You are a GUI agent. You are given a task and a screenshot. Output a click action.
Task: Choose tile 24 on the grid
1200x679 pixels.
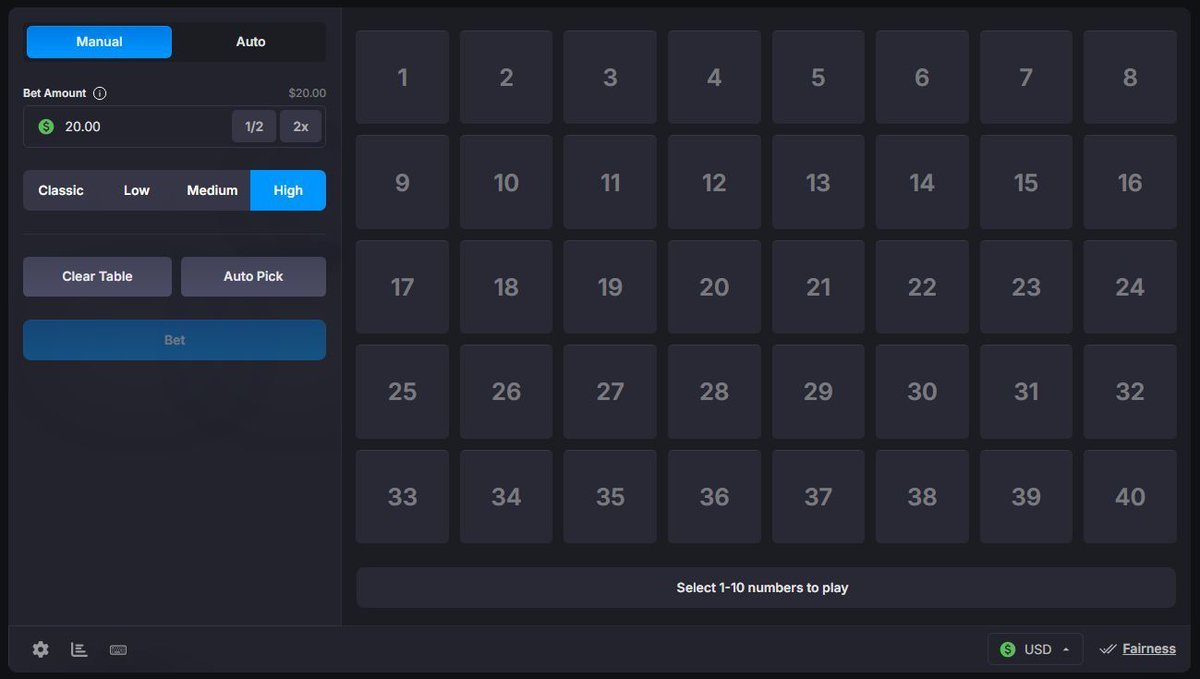[x=1130, y=287]
